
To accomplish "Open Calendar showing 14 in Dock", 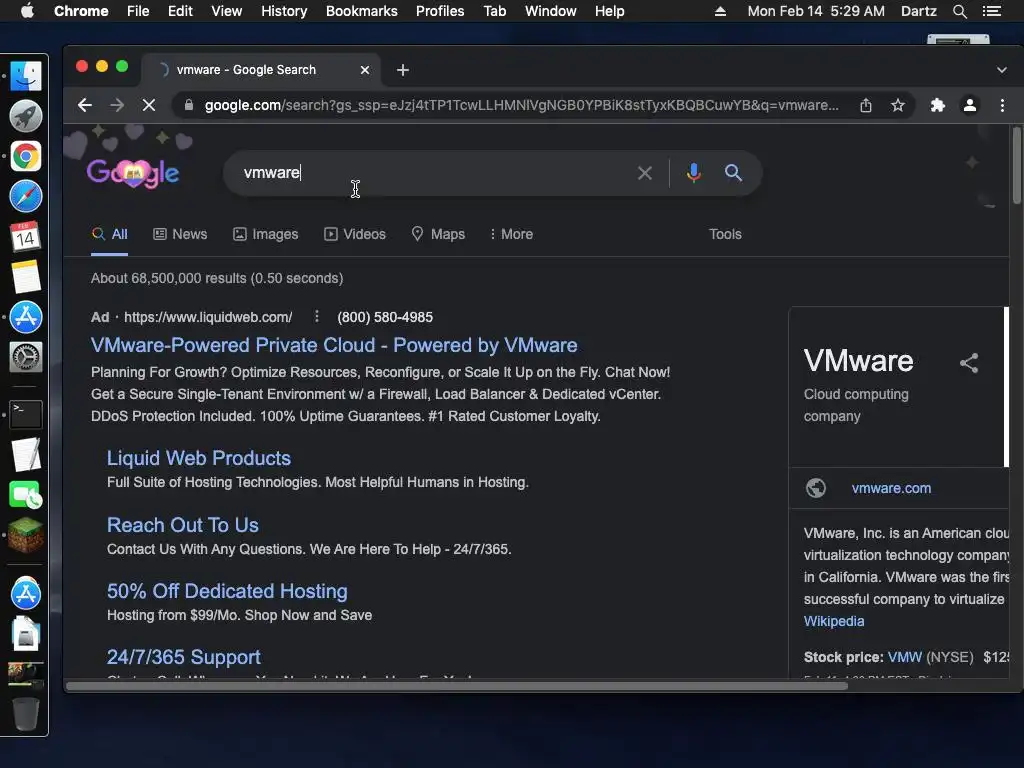I will (x=25, y=236).
